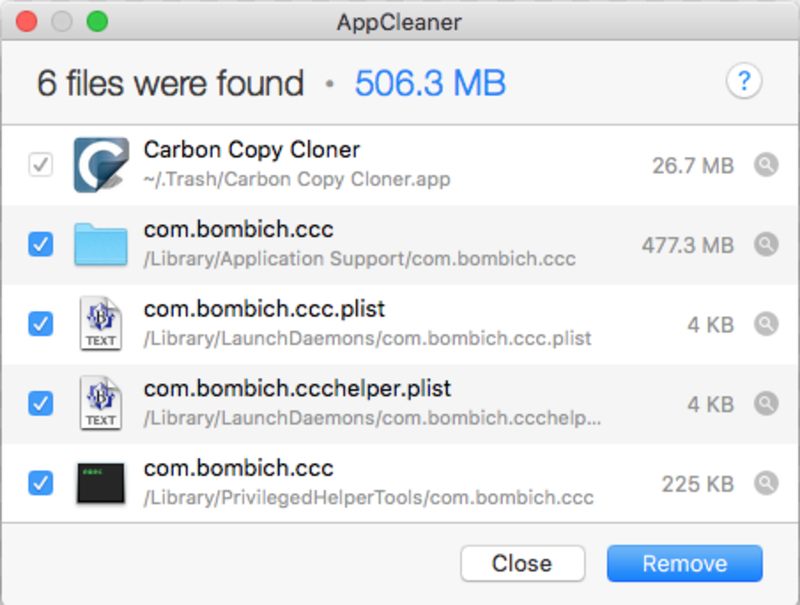Click the blue Application Support folder icon
The width and height of the screenshot is (800, 605).
point(101,244)
